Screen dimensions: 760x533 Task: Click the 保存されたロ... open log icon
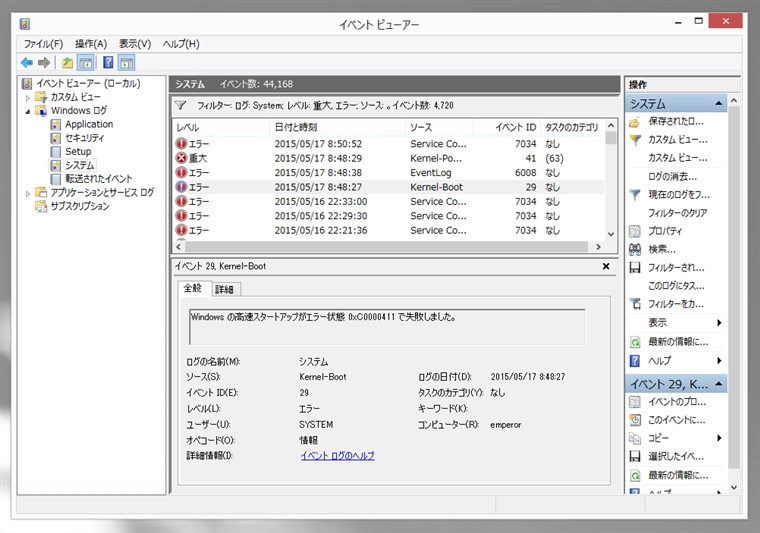click(634, 122)
